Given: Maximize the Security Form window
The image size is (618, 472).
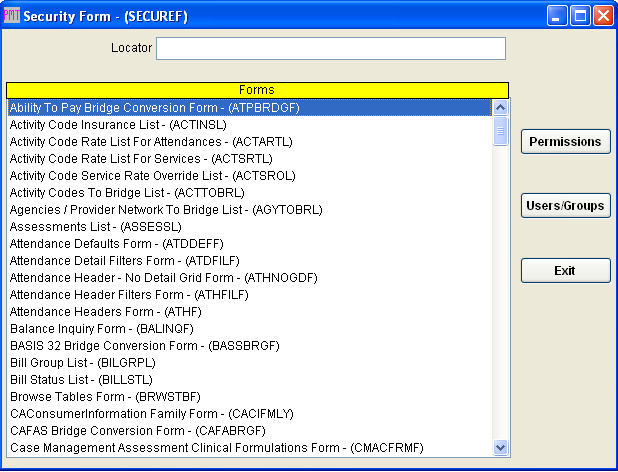Looking at the screenshot, I should [x=580, y=16].
